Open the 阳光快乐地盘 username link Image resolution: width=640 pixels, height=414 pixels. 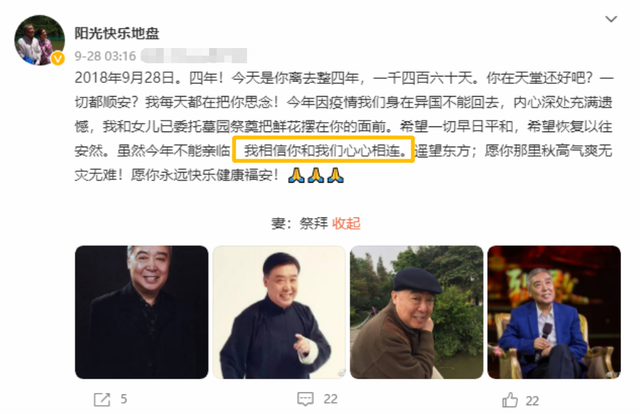pos(117,33)
